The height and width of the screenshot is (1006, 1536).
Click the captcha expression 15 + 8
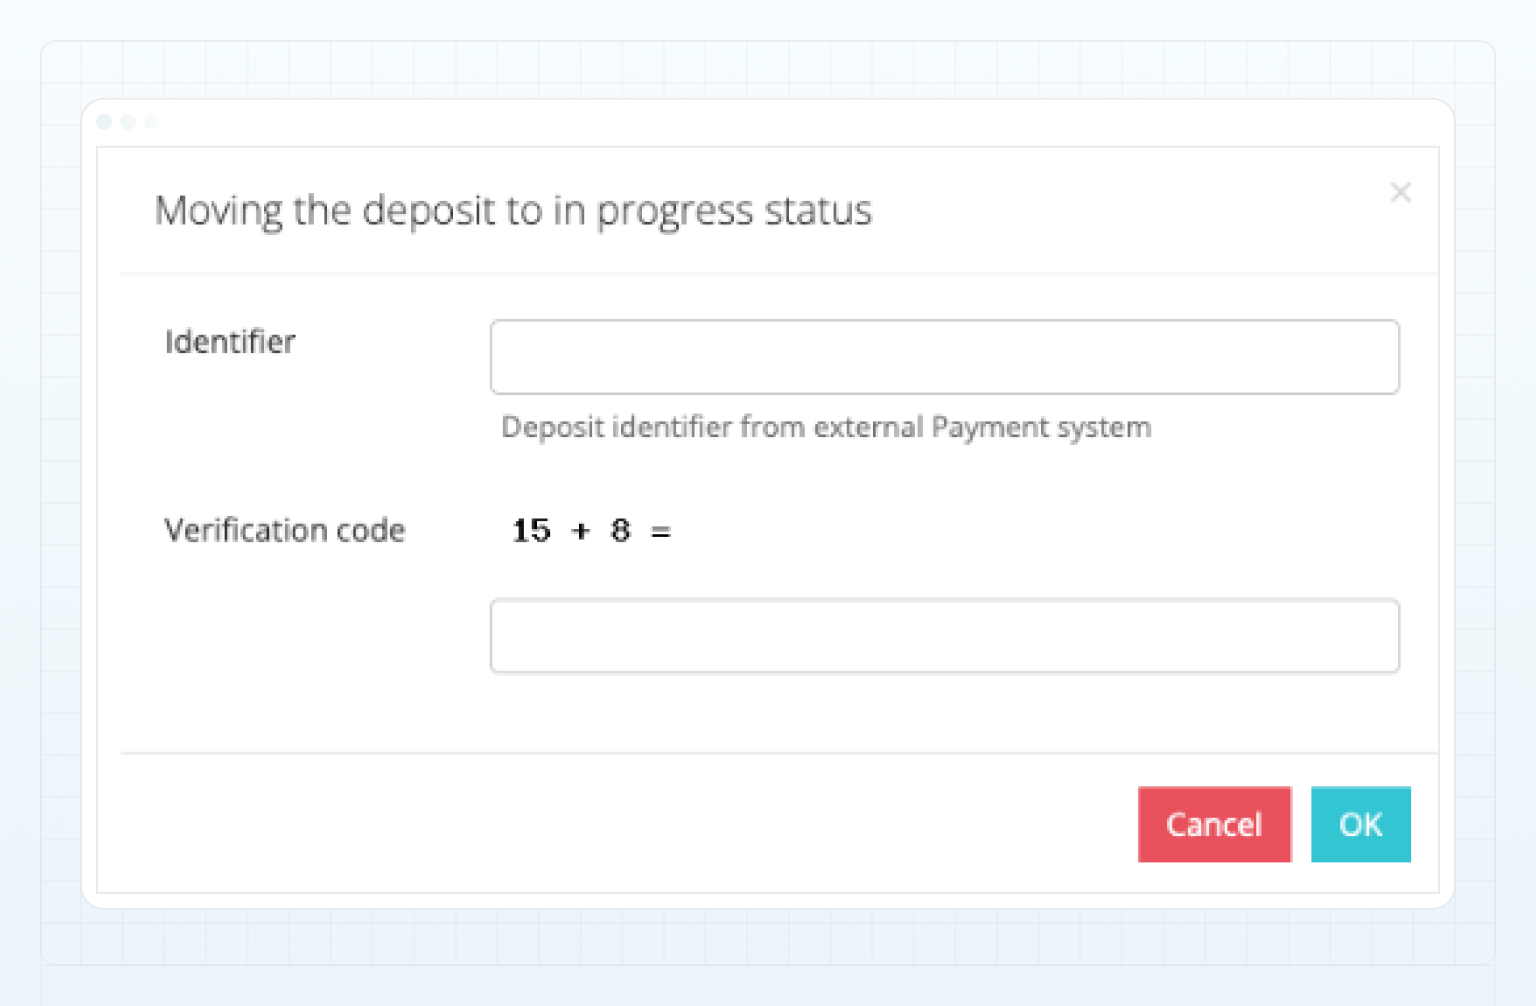[x=590, y=530]
